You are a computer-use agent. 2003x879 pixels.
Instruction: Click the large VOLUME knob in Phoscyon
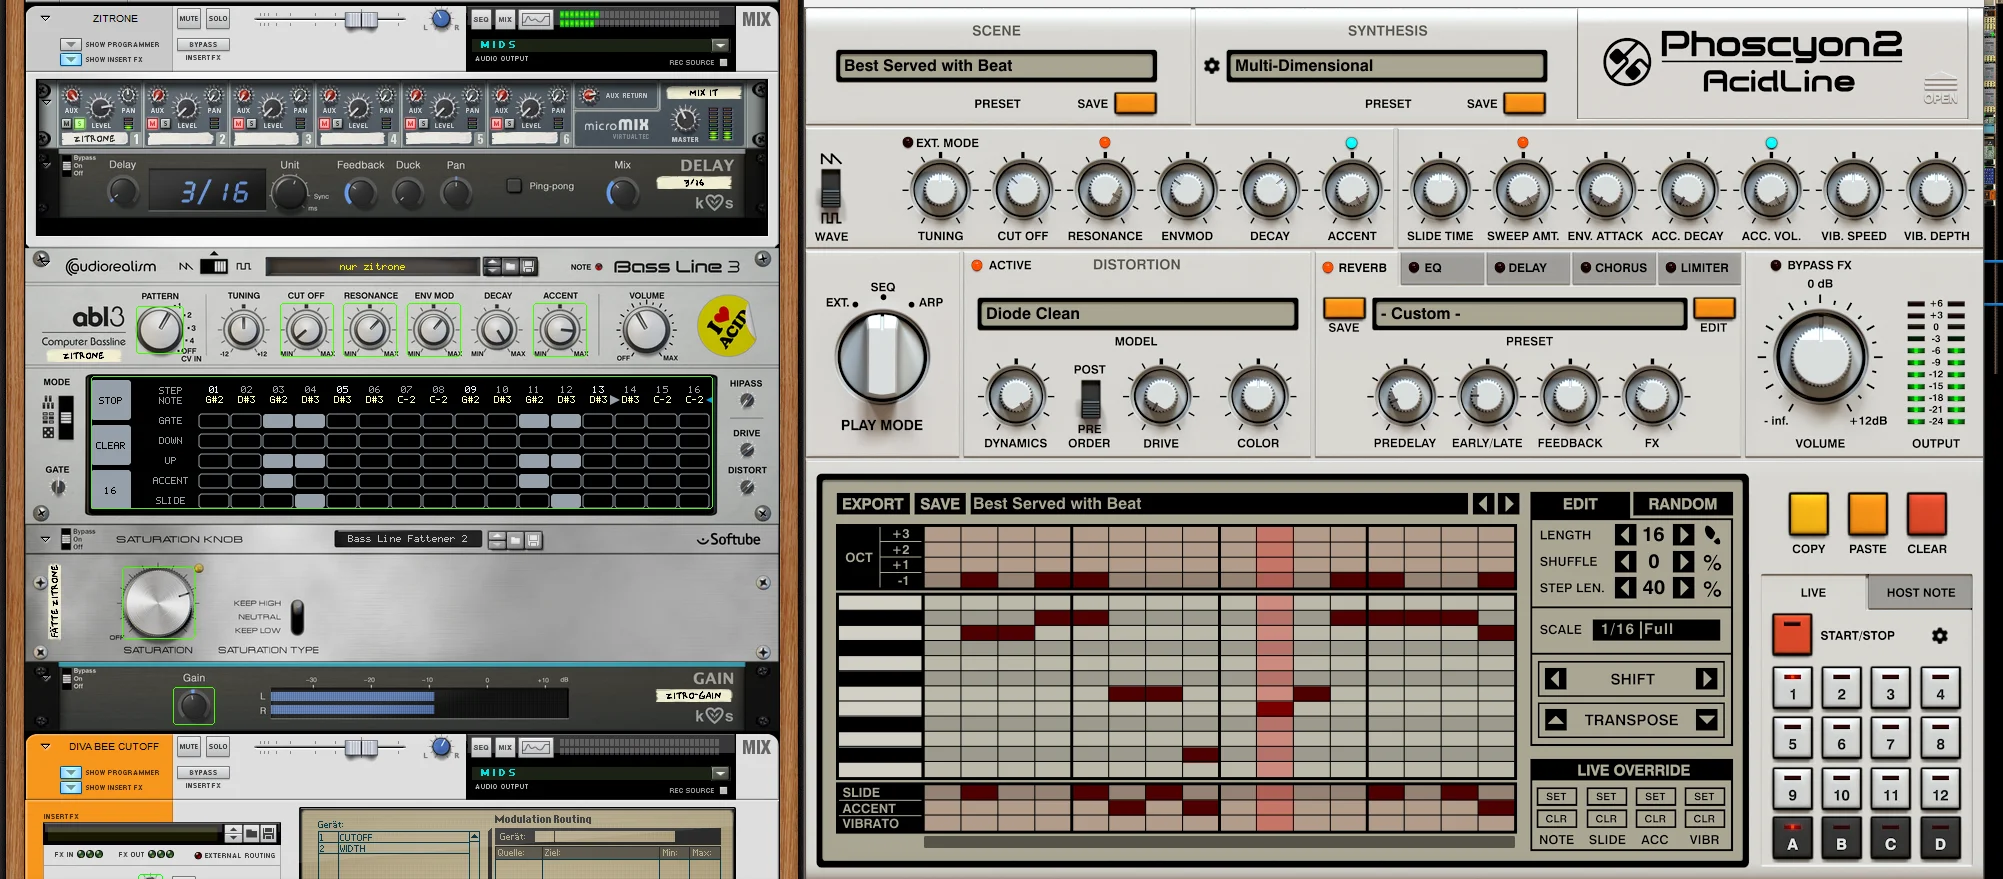tap(1819, 357)
